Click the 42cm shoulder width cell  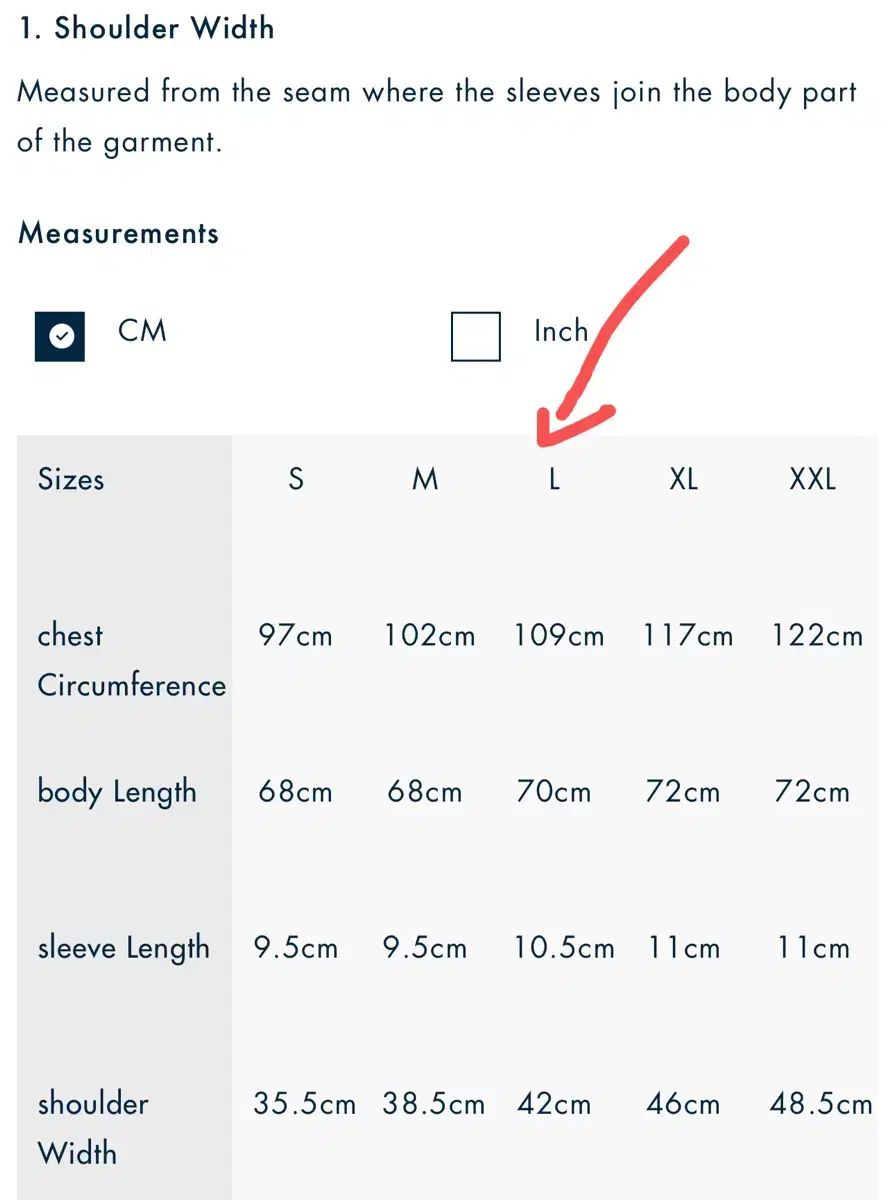554,1105
